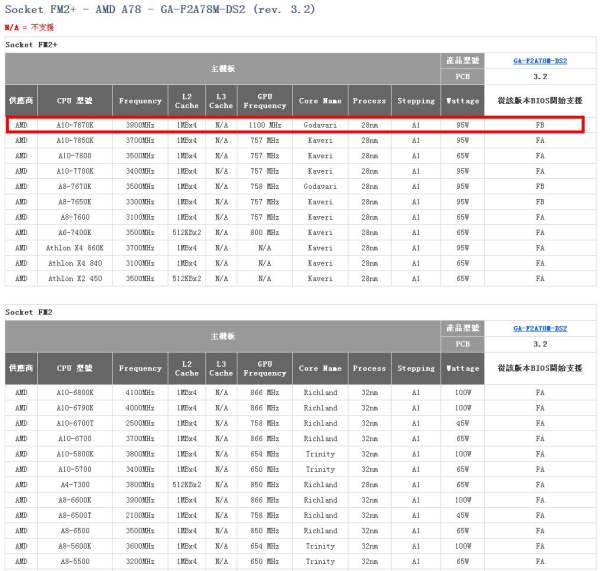Click the 1100 MHz GPU frequency cell
This screenshot has height=571, width=600.
tap(265, 126)
